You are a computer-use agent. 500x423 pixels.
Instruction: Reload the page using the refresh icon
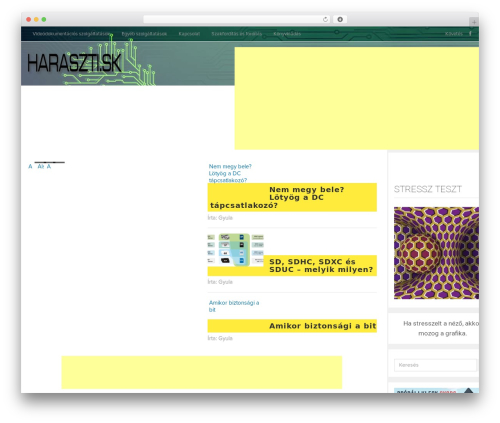click(x=325, y=19)
